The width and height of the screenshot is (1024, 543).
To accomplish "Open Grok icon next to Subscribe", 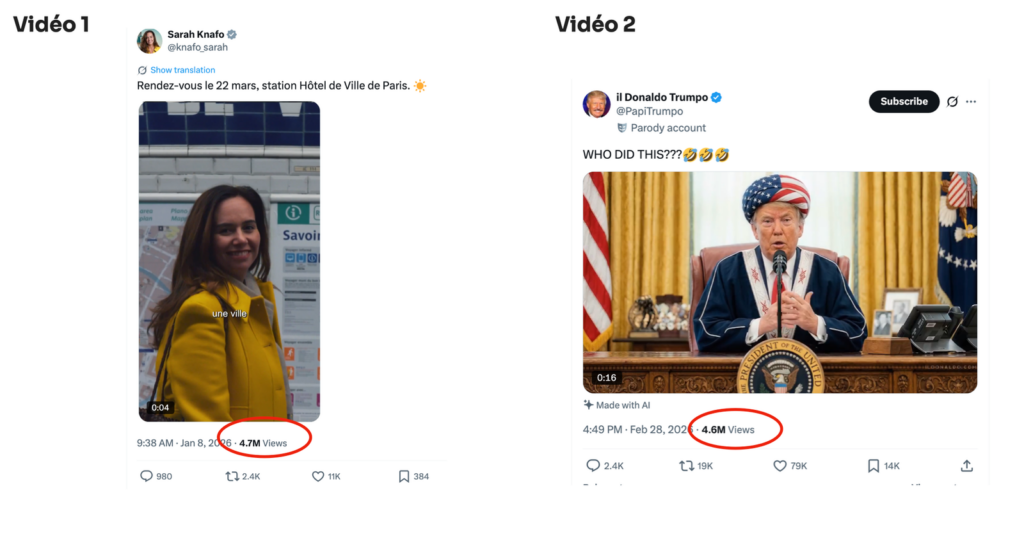I will 952,101.
